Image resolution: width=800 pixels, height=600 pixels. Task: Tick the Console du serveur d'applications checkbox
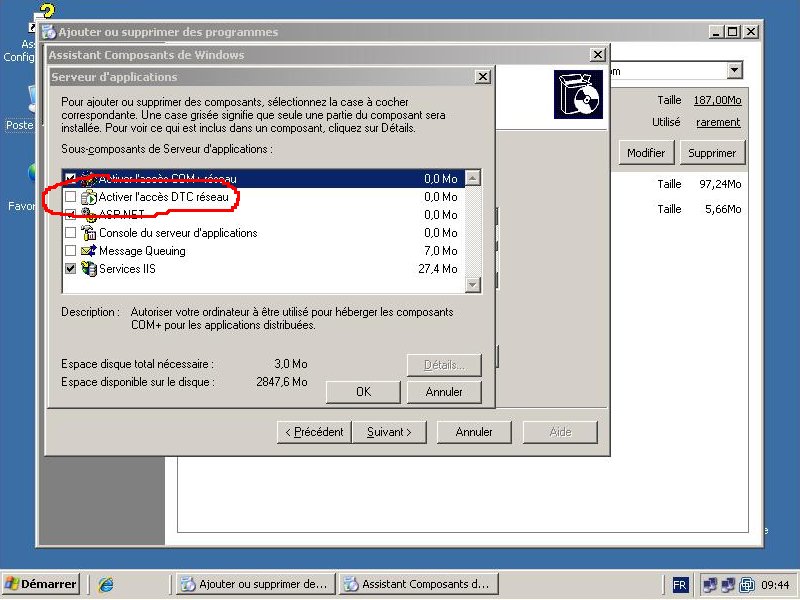[70, 233]
